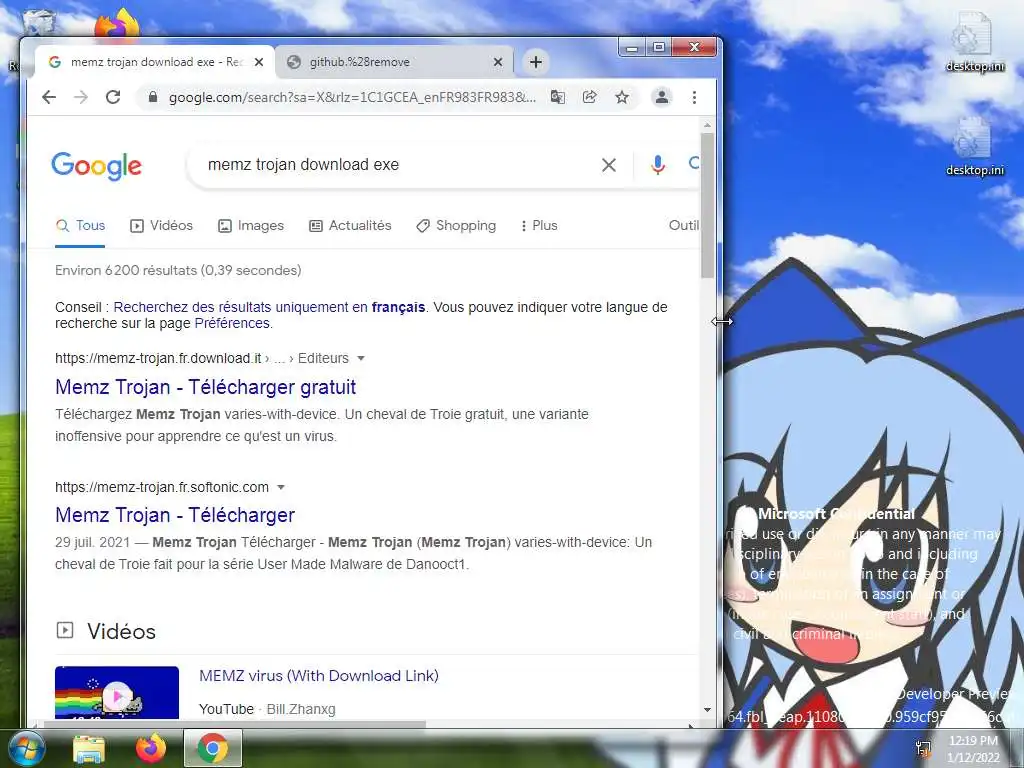Open Chrome three-dot menu
This screenshot has height=768, width=1024.
coord(694,97)
